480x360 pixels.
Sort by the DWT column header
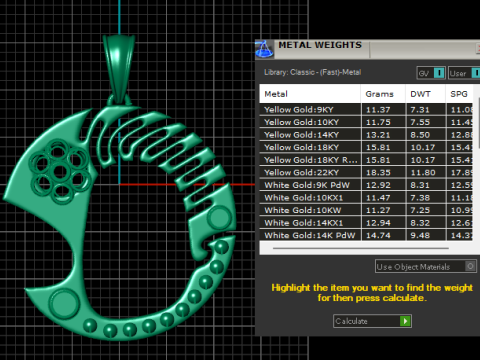[426, 94]
